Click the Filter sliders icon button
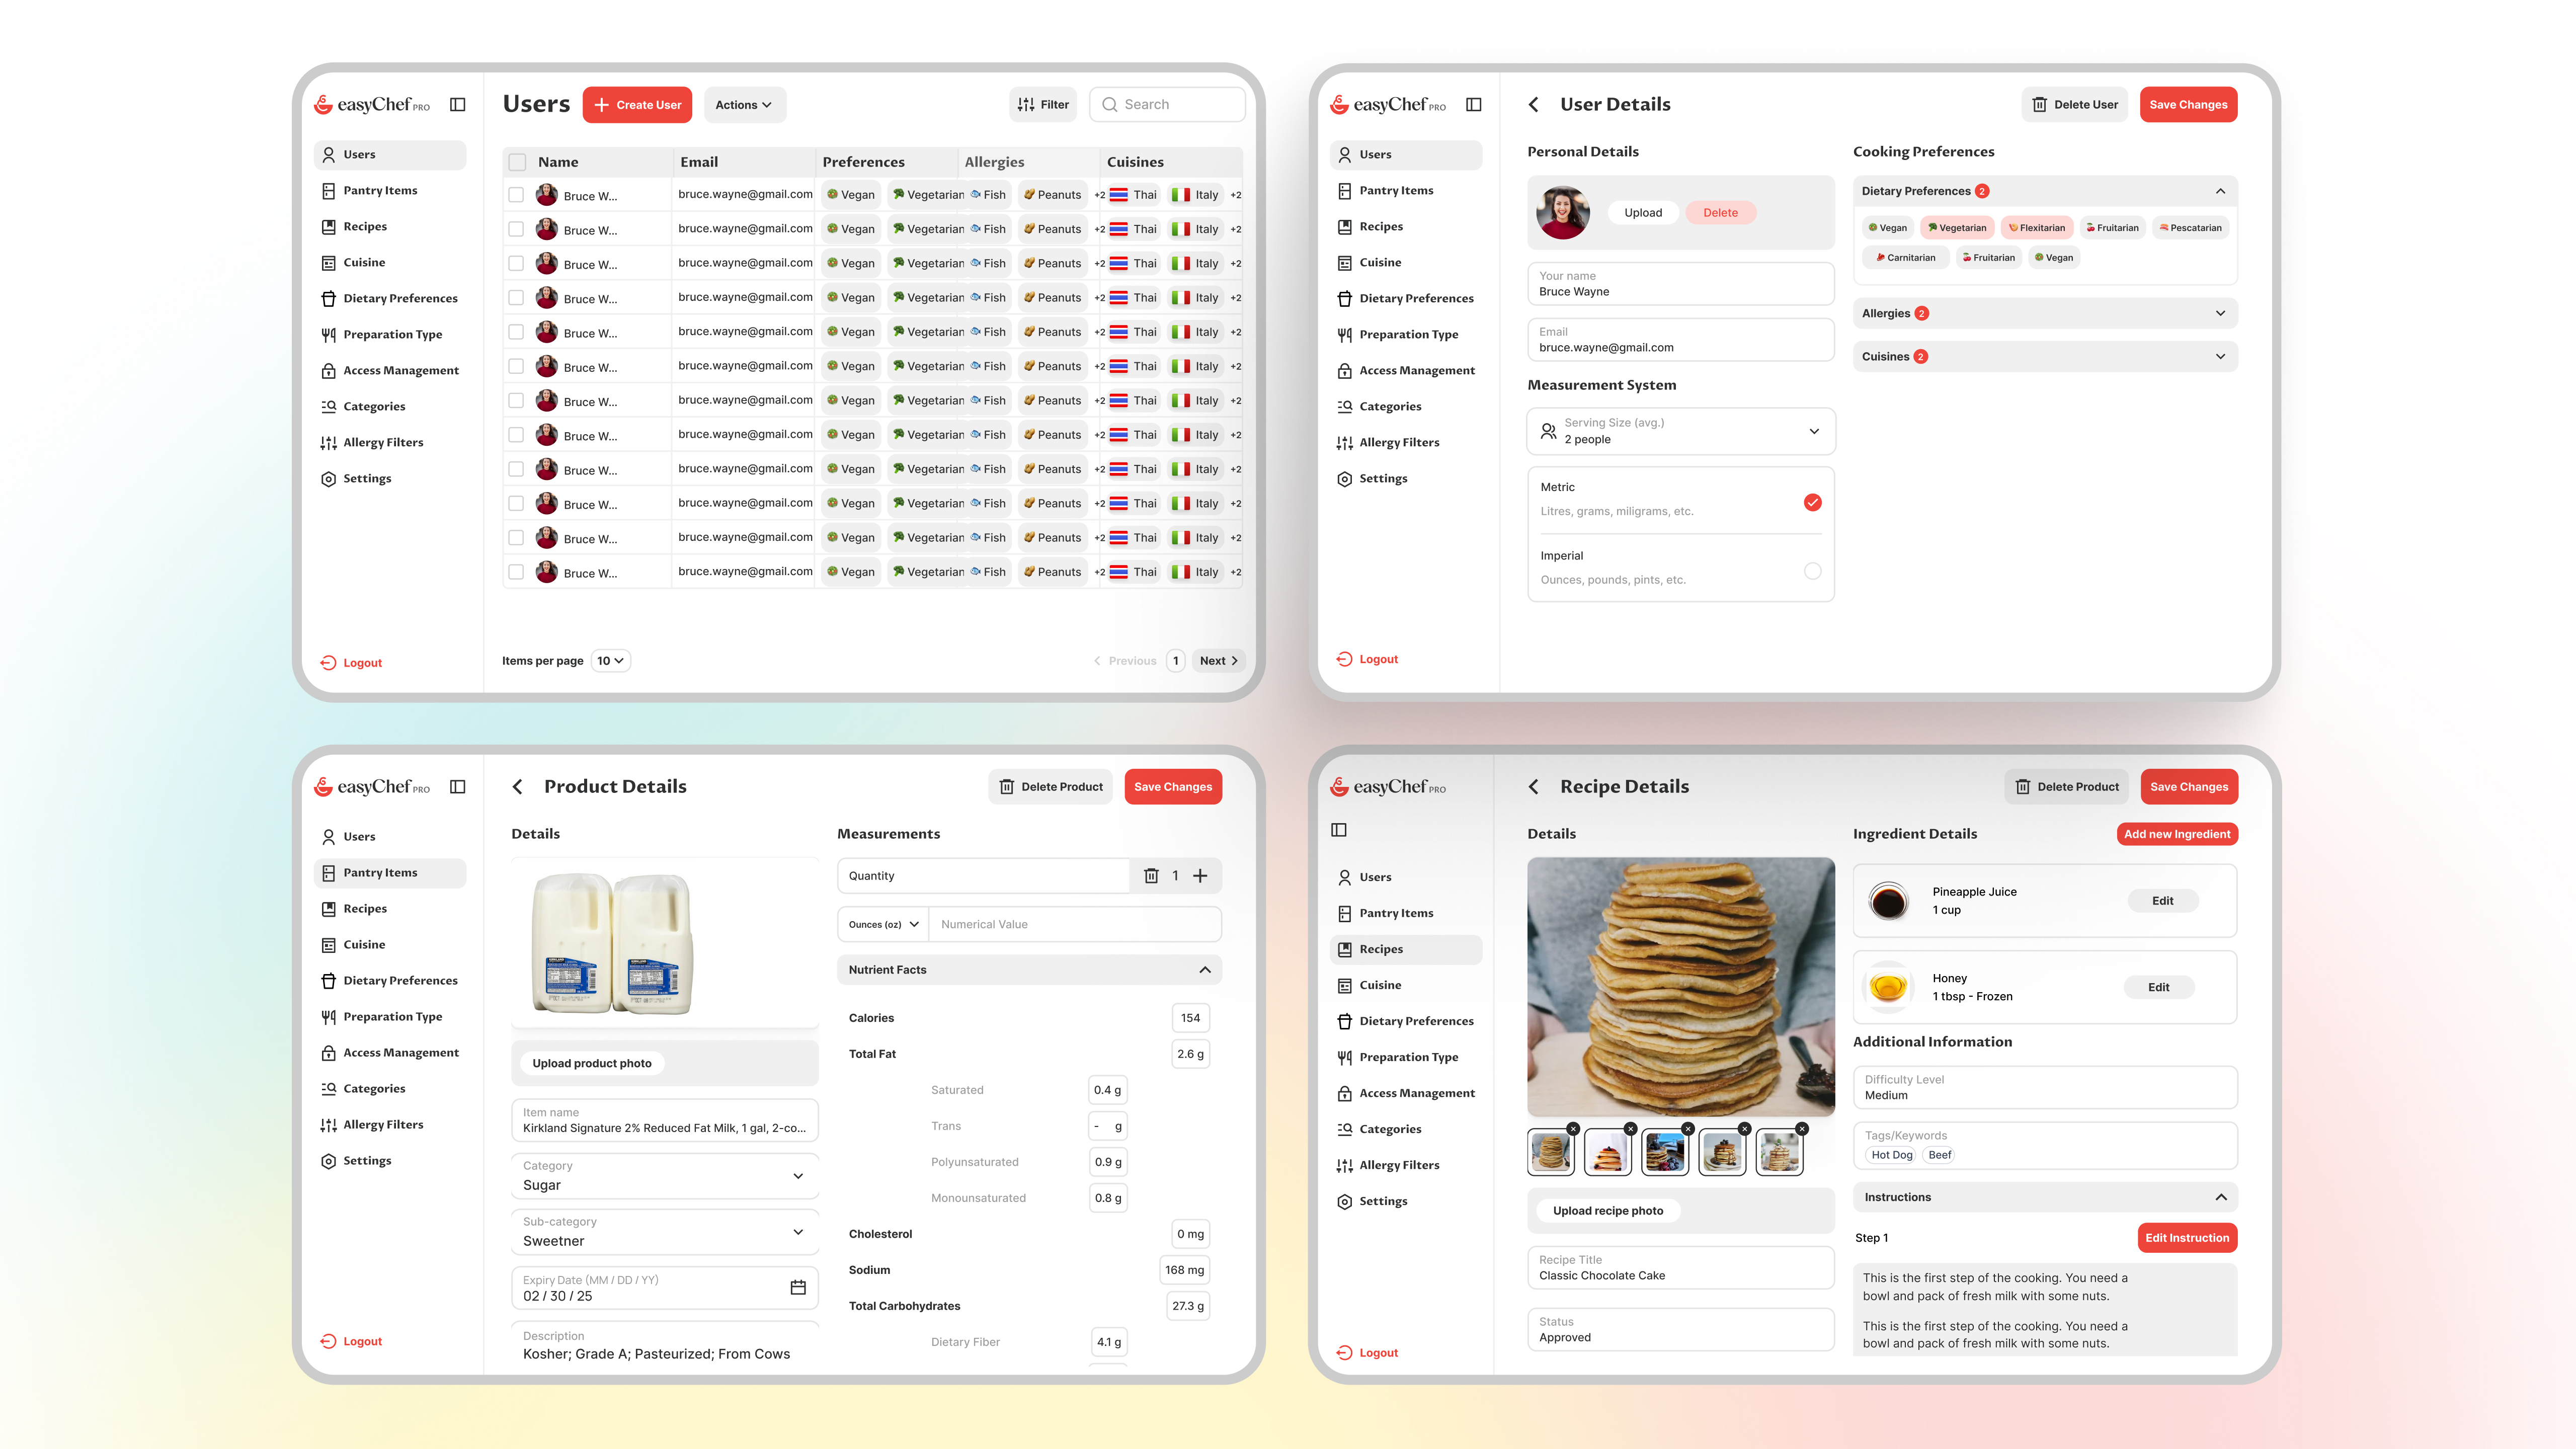This screenshot has height=1449, width=2576. 1043,104
